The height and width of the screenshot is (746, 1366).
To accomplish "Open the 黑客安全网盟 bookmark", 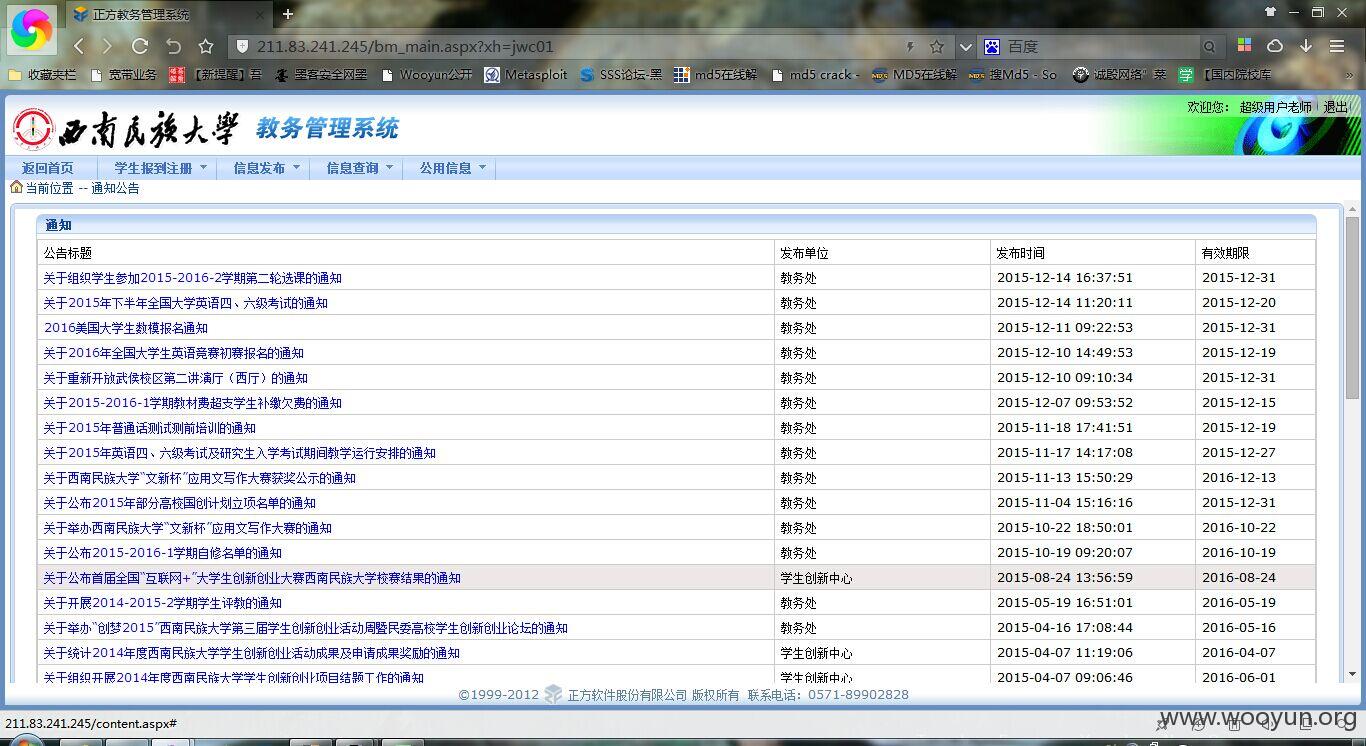I will pyautogui.click(x=321, y=74).
